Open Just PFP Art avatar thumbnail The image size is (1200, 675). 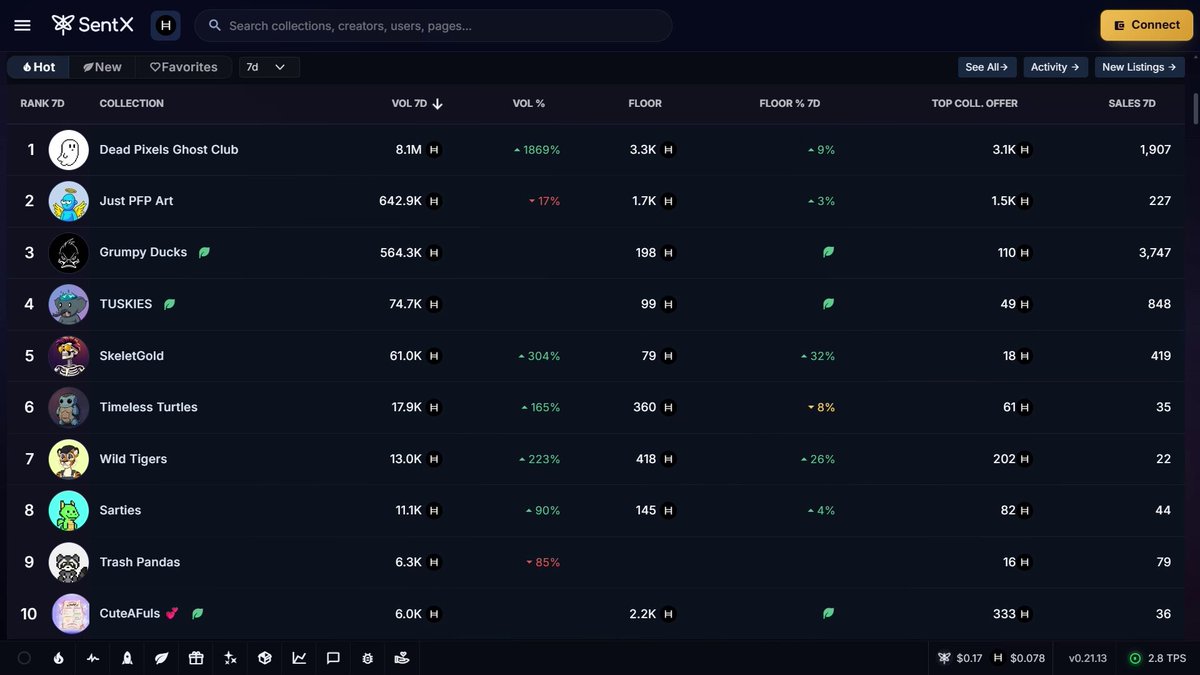[69, 201]
